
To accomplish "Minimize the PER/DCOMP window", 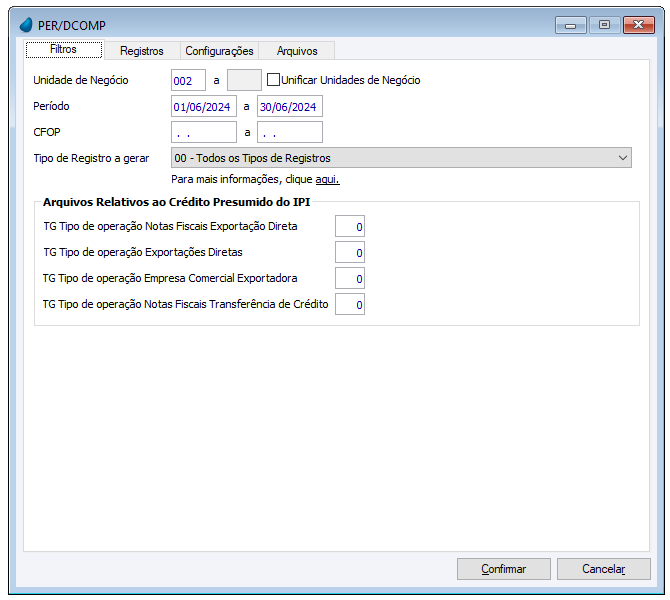I will 570,25.
